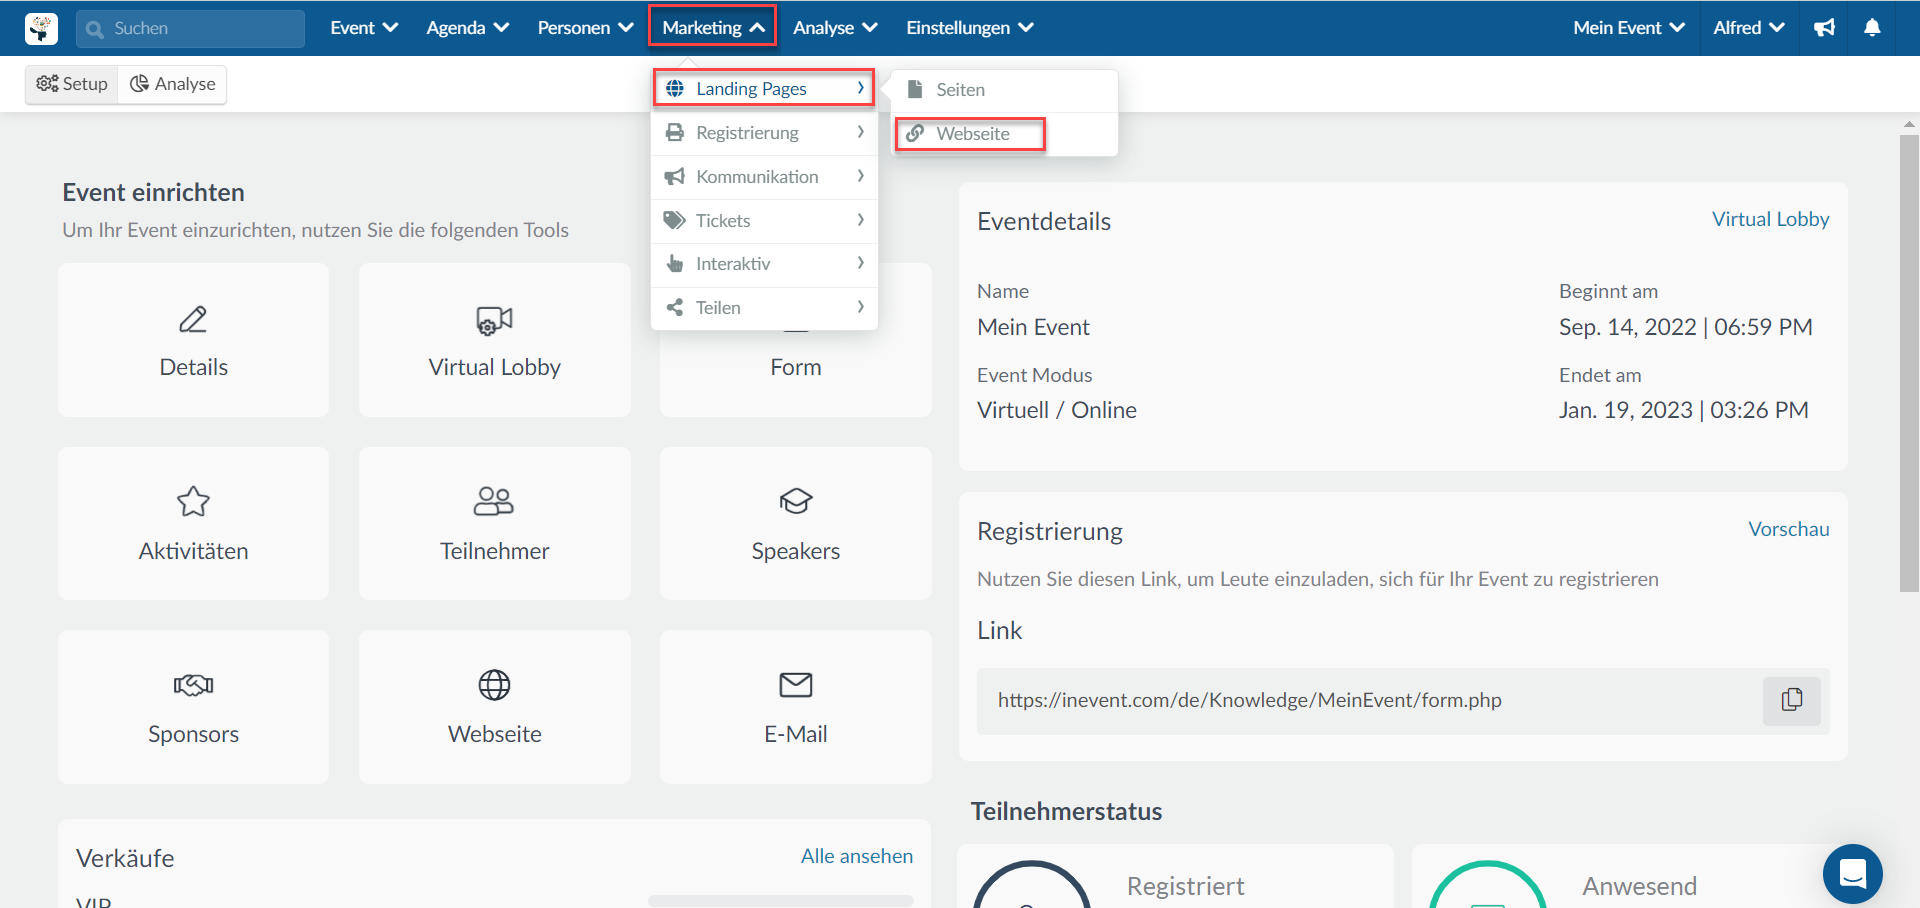Click the share icon beside Teilen
Image resolution: width=1920 pixels, height=908 pixels.
click(x=675, y=308)
